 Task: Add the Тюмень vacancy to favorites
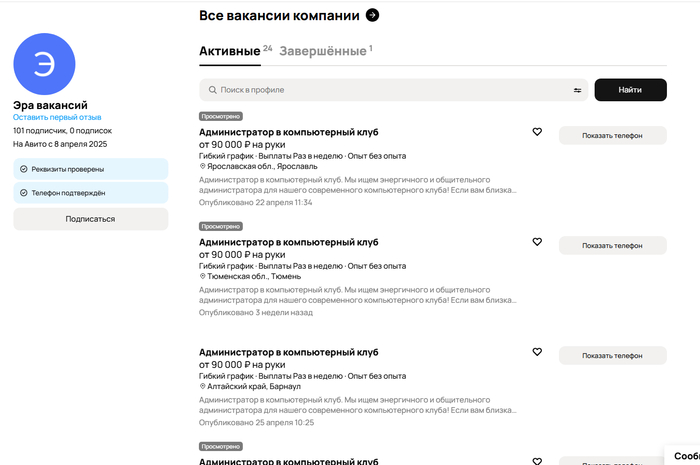537,242
